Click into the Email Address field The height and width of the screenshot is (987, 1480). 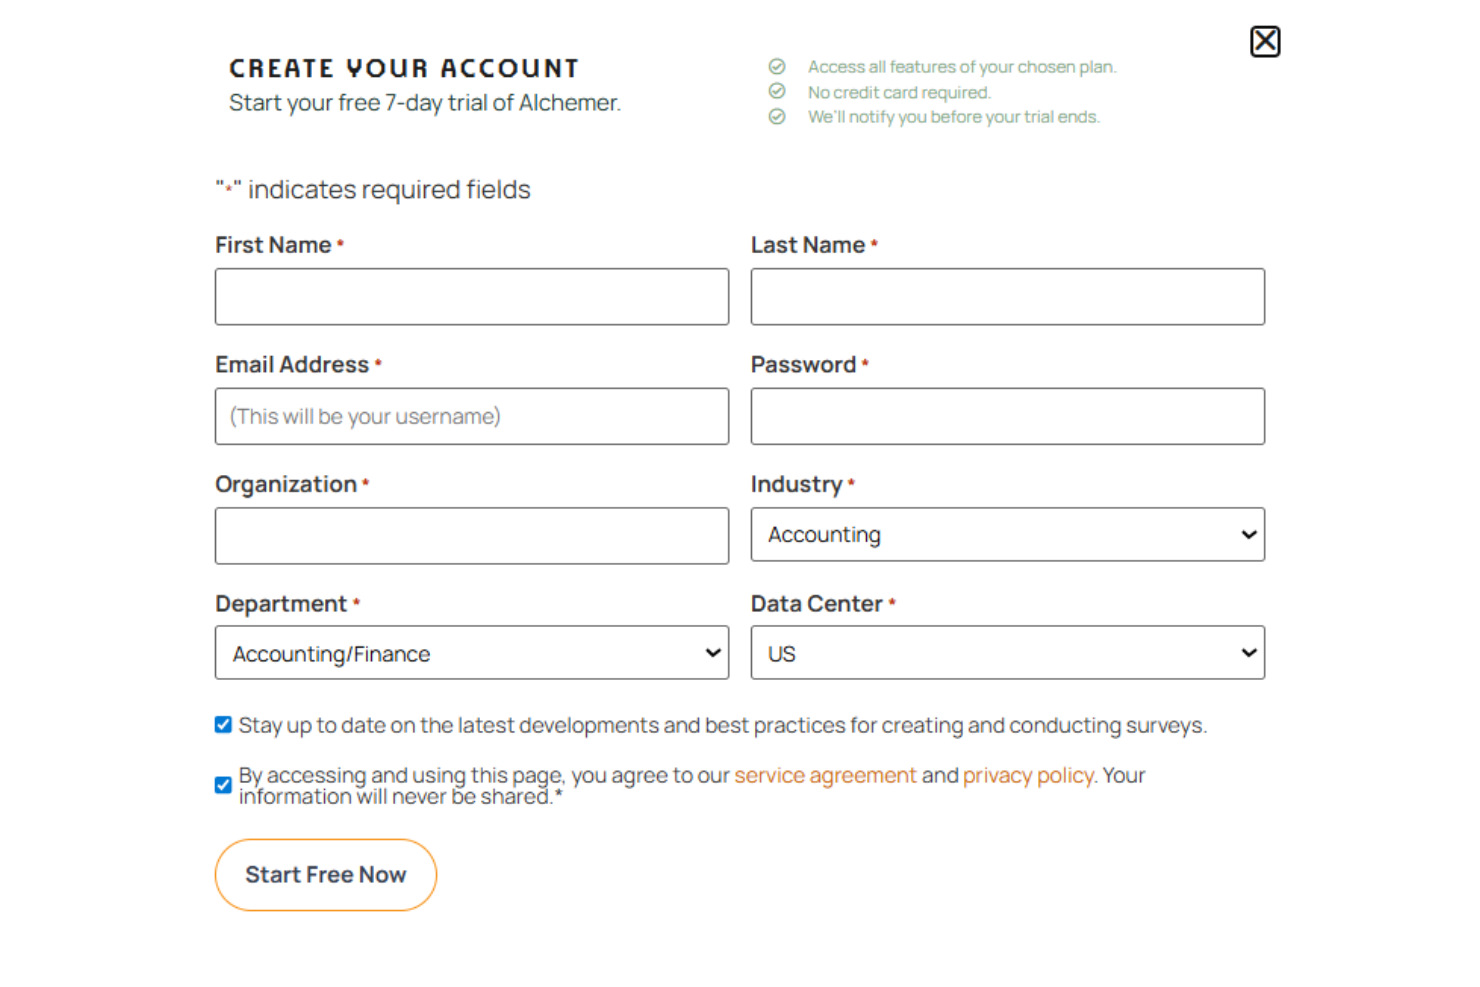[x=472, y=416]
